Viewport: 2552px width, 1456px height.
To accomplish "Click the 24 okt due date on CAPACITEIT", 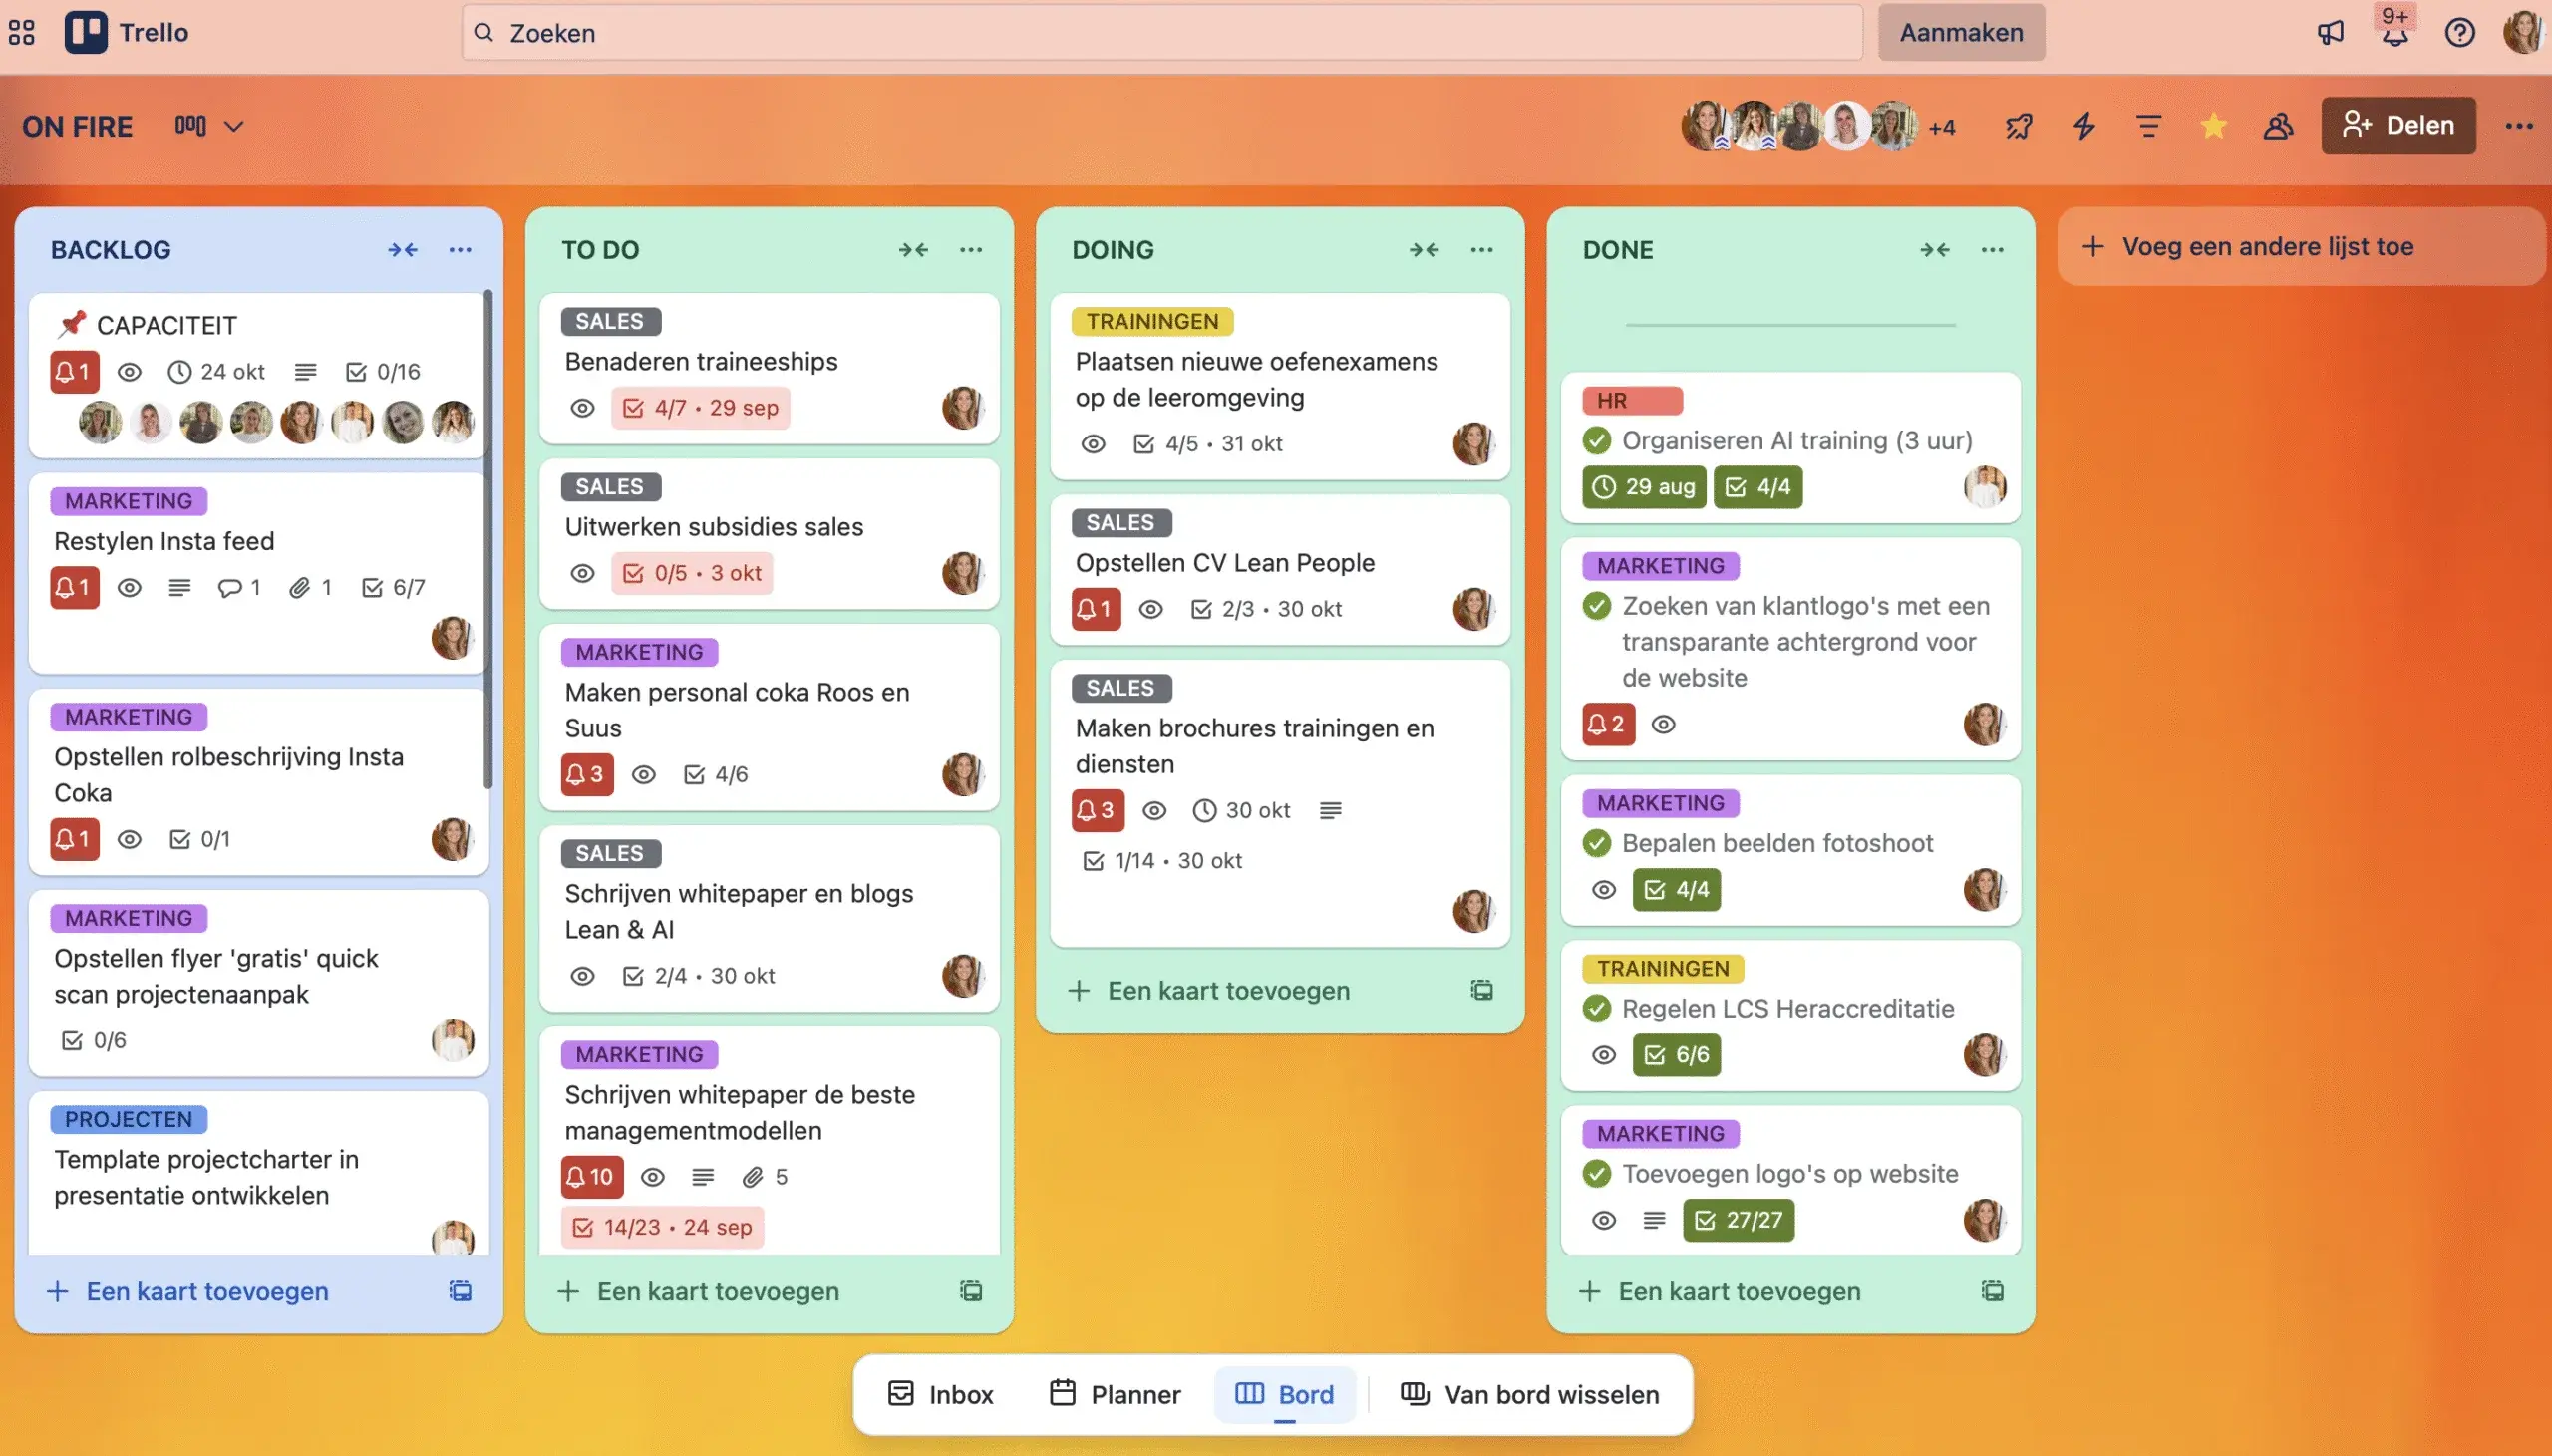I will (217, 372).
